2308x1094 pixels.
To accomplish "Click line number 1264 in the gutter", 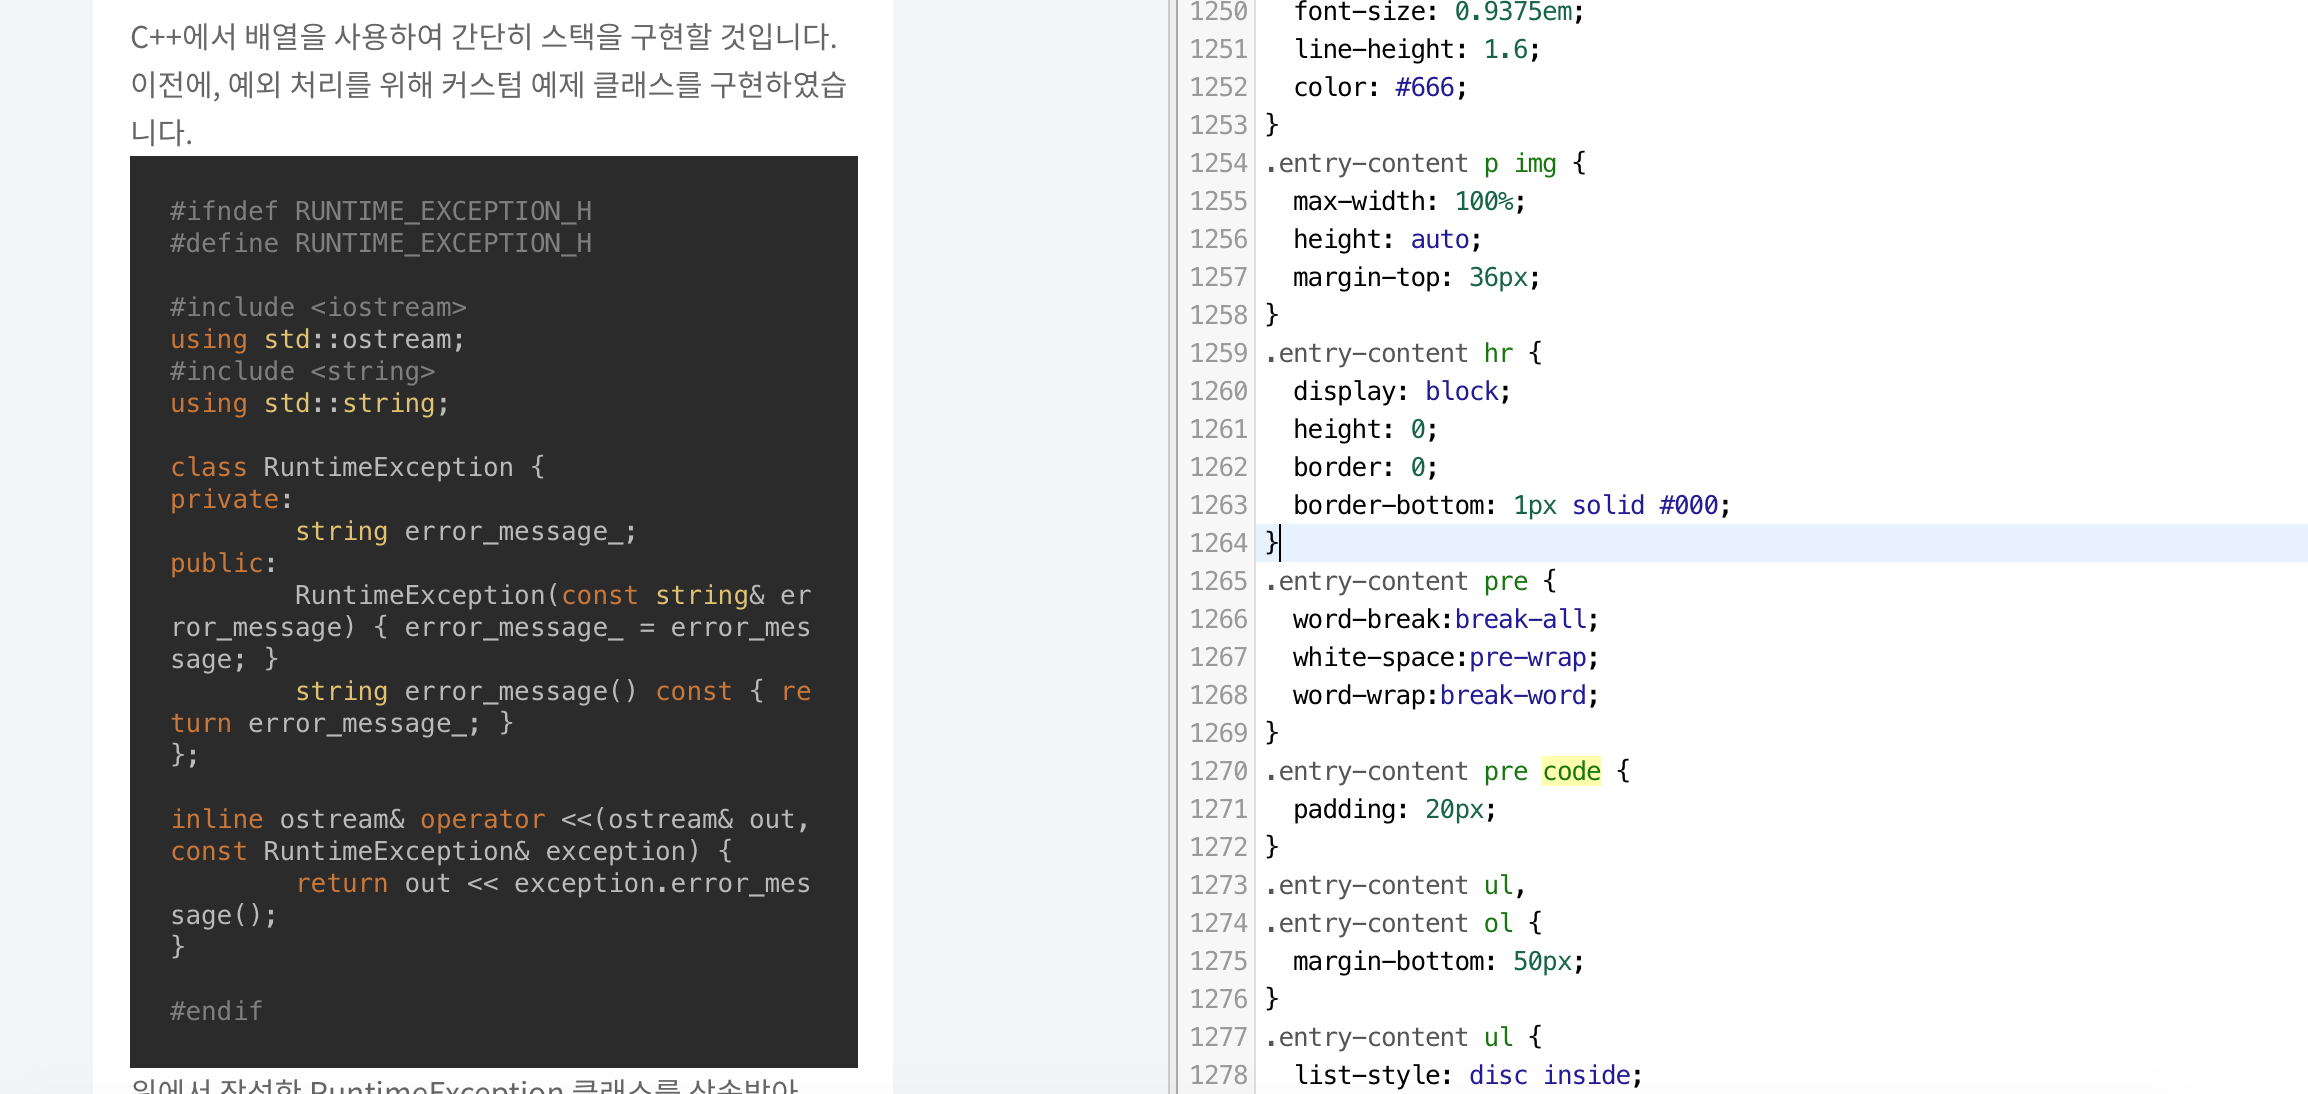I will (1218, 543).
